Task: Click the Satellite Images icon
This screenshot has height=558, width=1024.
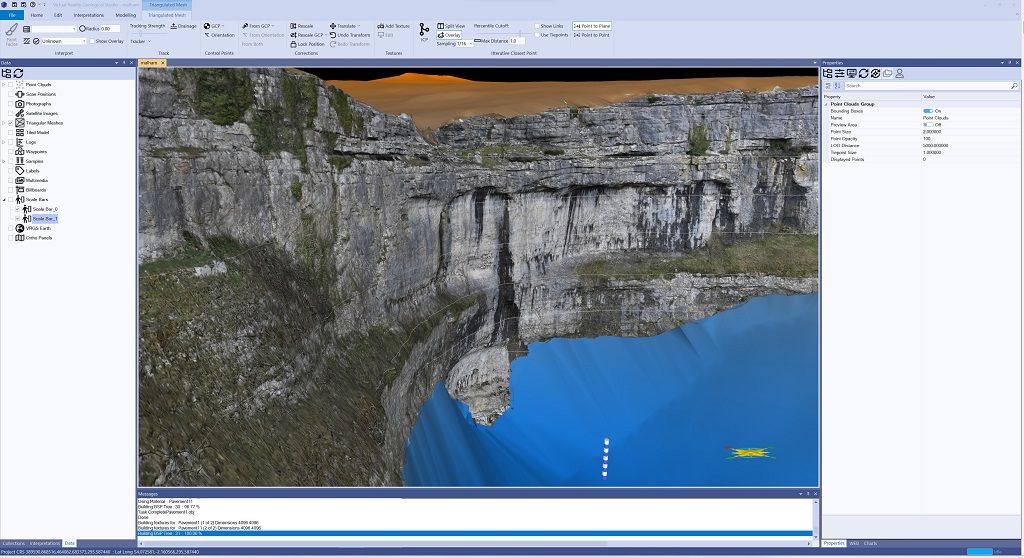Action: pyautogui.click(x=20, y=113)
